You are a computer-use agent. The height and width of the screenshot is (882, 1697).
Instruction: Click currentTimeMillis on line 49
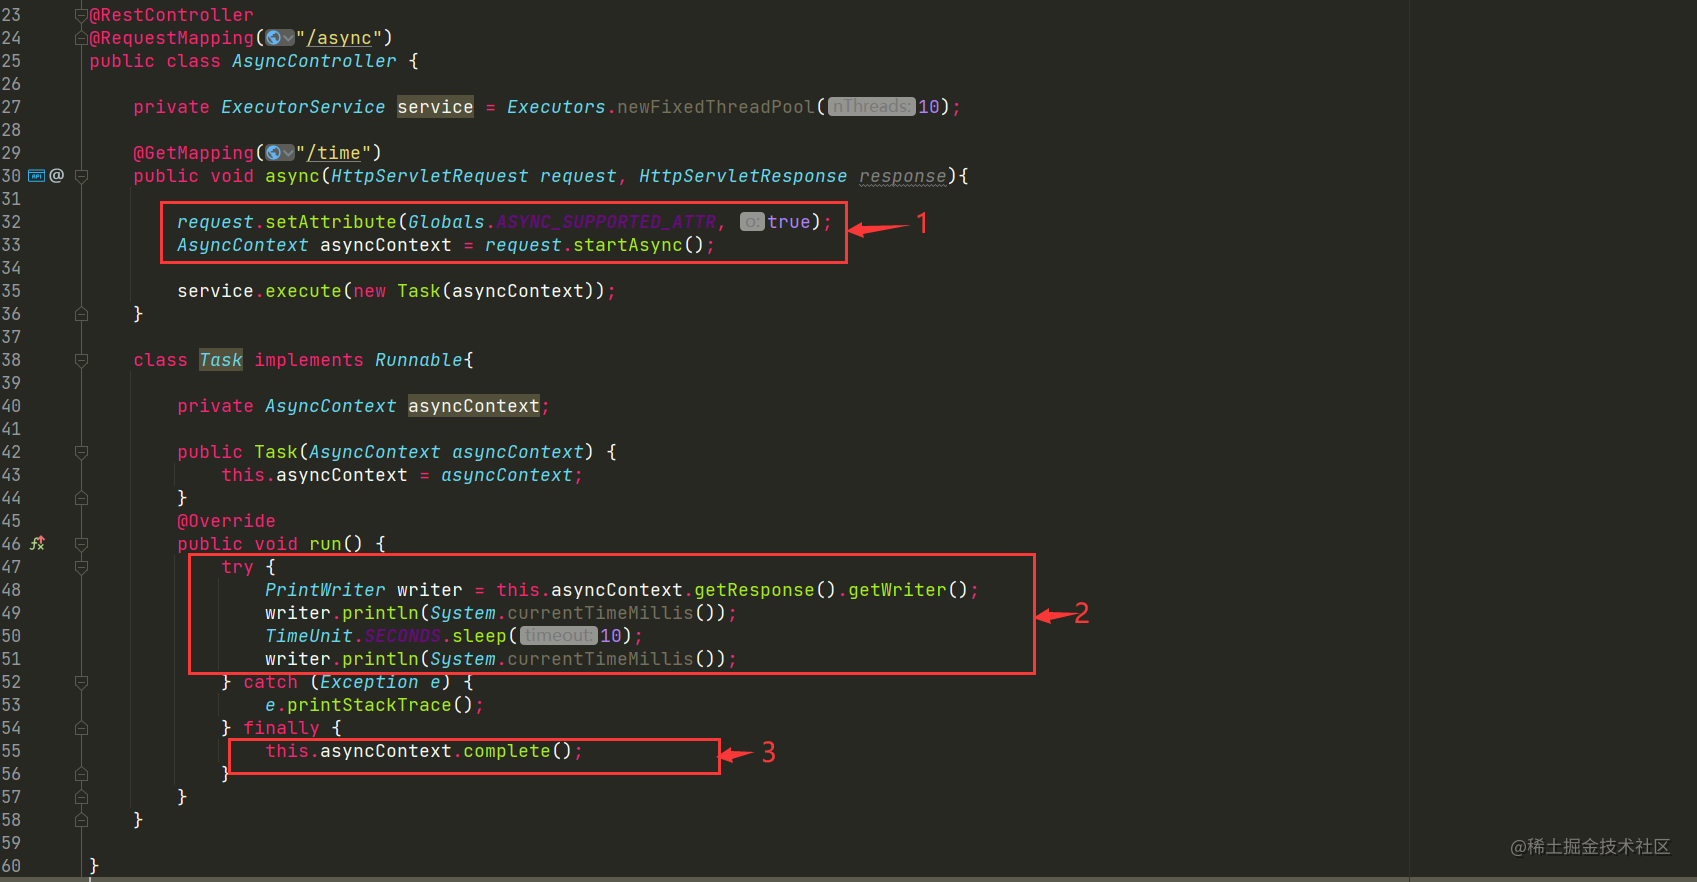(x=600, y=613)
